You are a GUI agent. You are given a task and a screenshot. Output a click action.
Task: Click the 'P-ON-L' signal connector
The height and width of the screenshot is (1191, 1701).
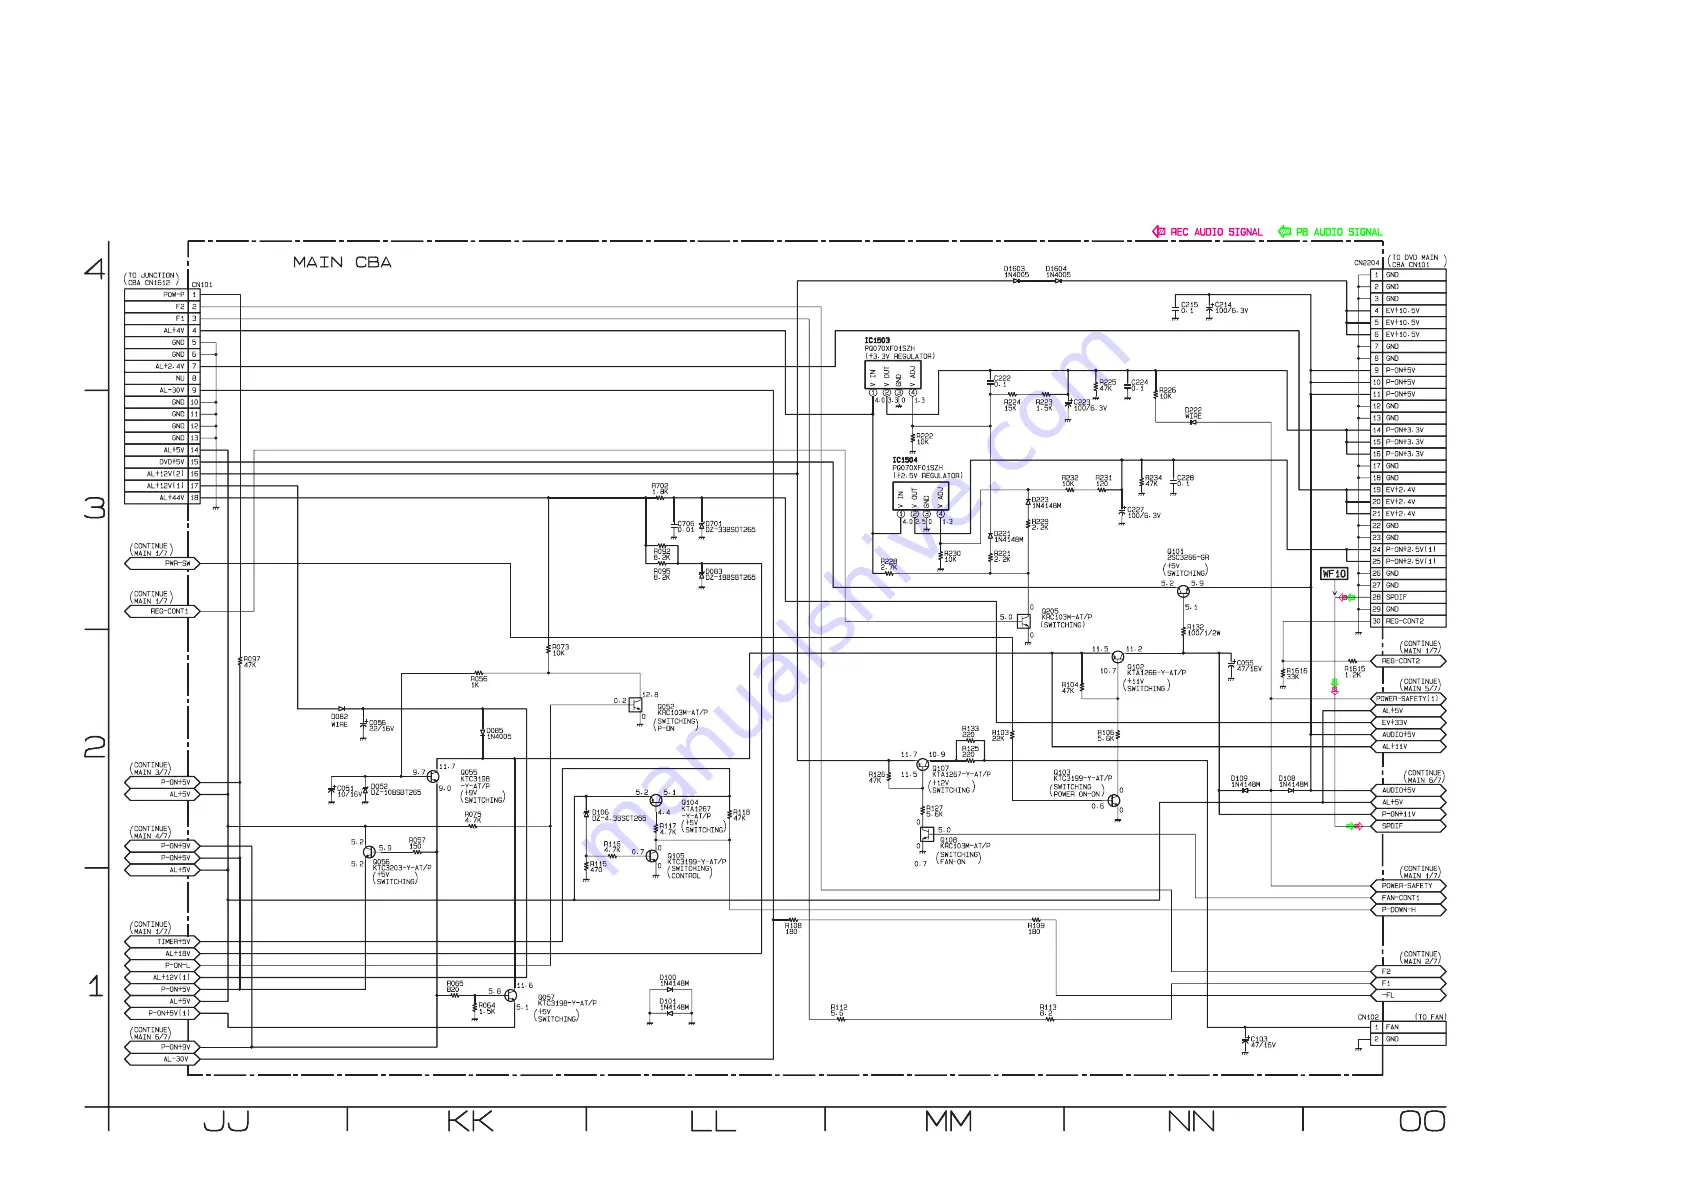pyautogui.click(x=162, y=966)
